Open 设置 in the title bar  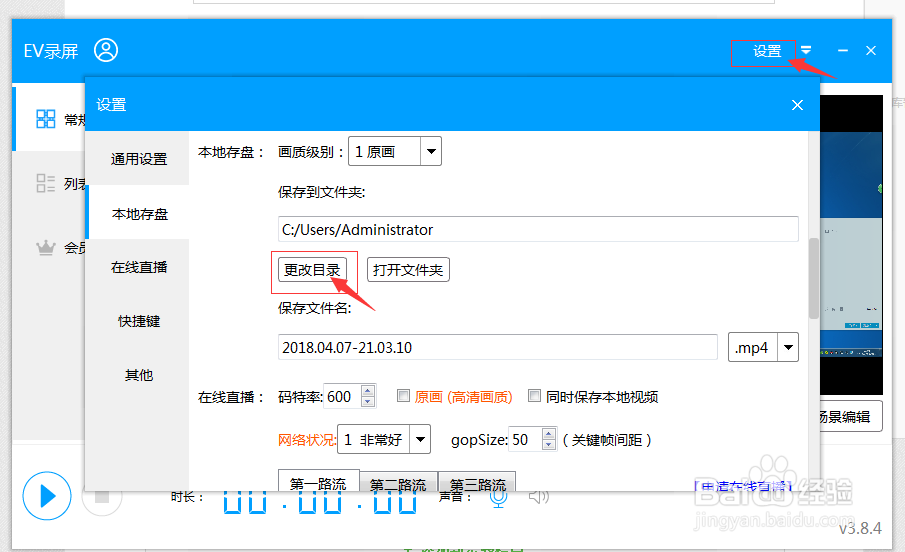click(767, 51)
